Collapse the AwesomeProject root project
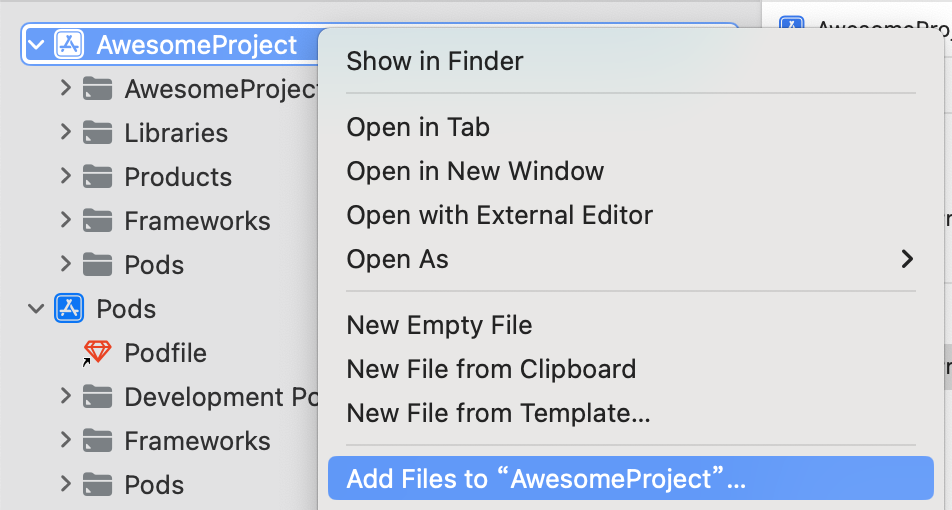Image resolution: width=952 pixels, height=510 pixels. (x=36, y=45)
